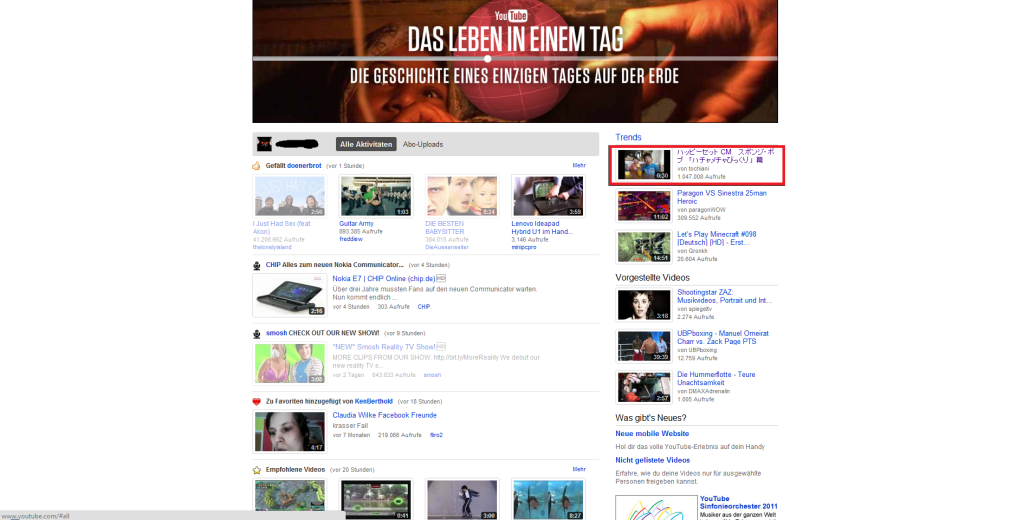
Task: Click the thumbs-up icon beside Gefällt doenerbrot
Action: (x=256, y=166)
